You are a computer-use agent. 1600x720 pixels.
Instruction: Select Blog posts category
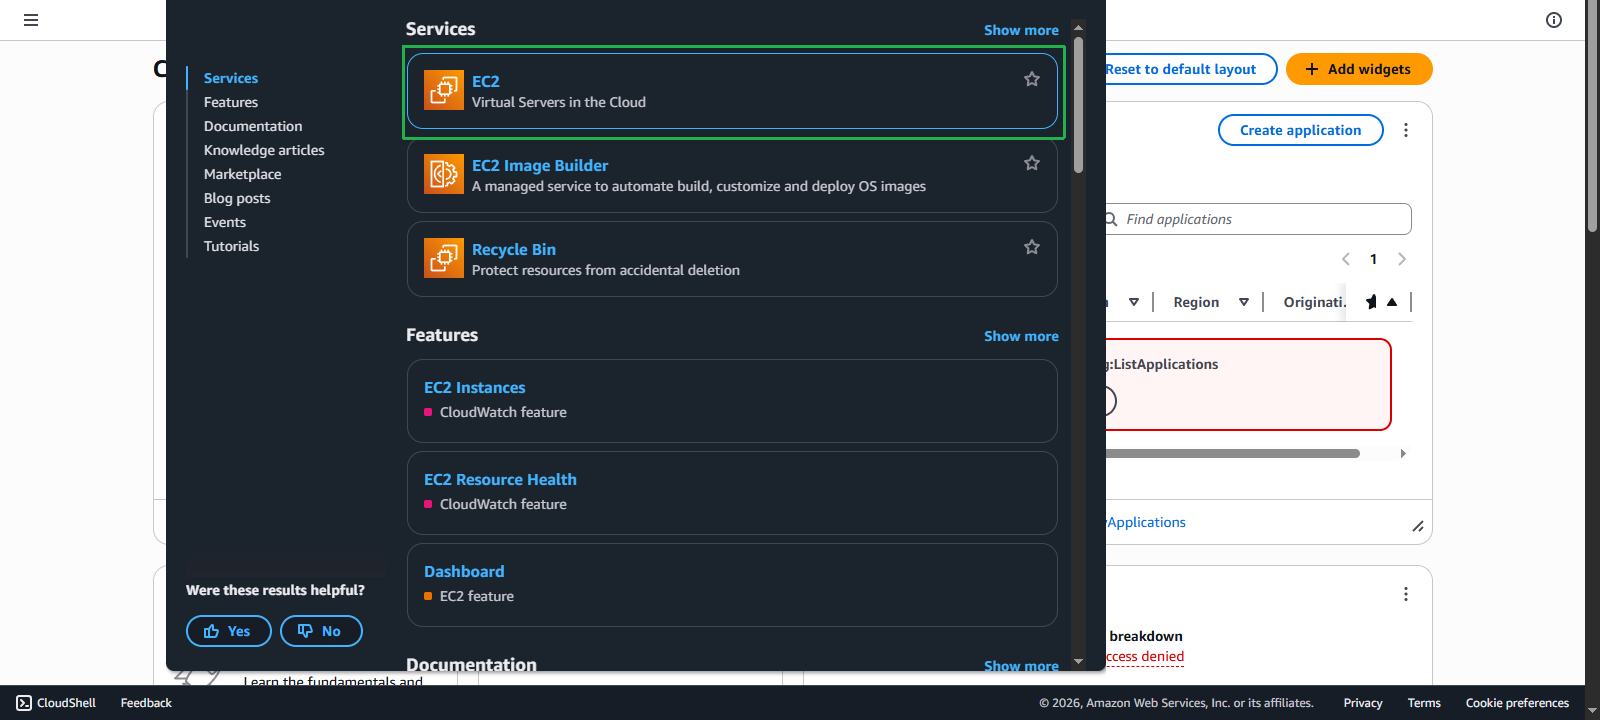pos(237,198)
